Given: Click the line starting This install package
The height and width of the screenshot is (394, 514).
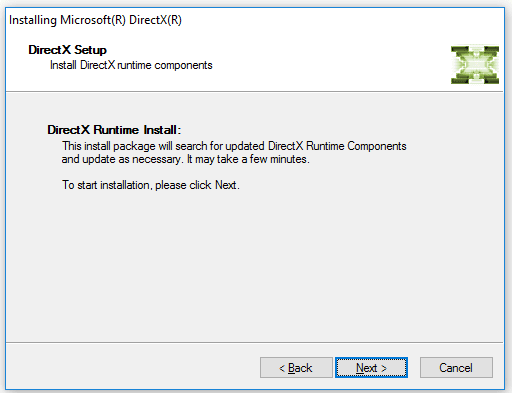Looking at the screenshot, I should (x=234, y=146).
